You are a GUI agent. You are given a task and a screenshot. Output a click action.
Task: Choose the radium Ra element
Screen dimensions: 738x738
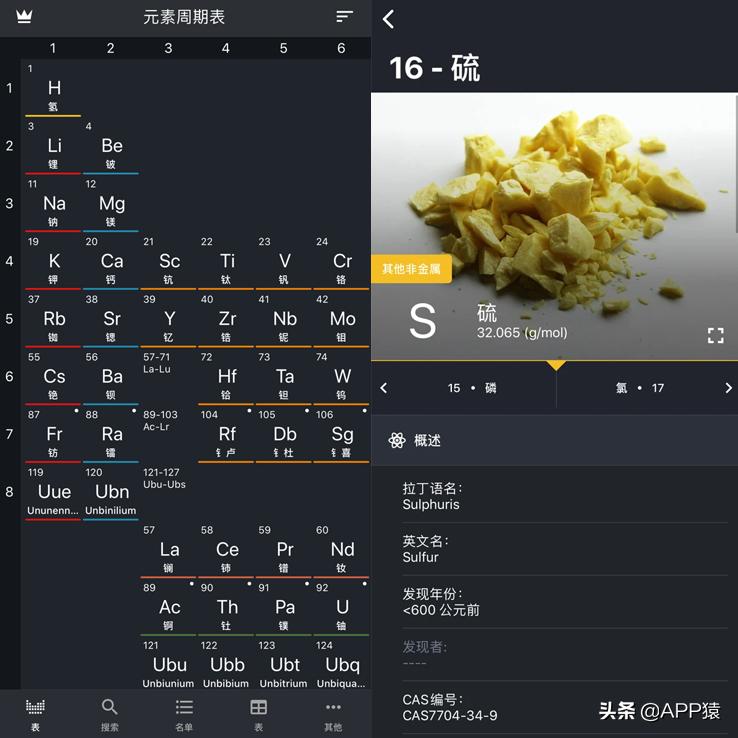point(111,435)
